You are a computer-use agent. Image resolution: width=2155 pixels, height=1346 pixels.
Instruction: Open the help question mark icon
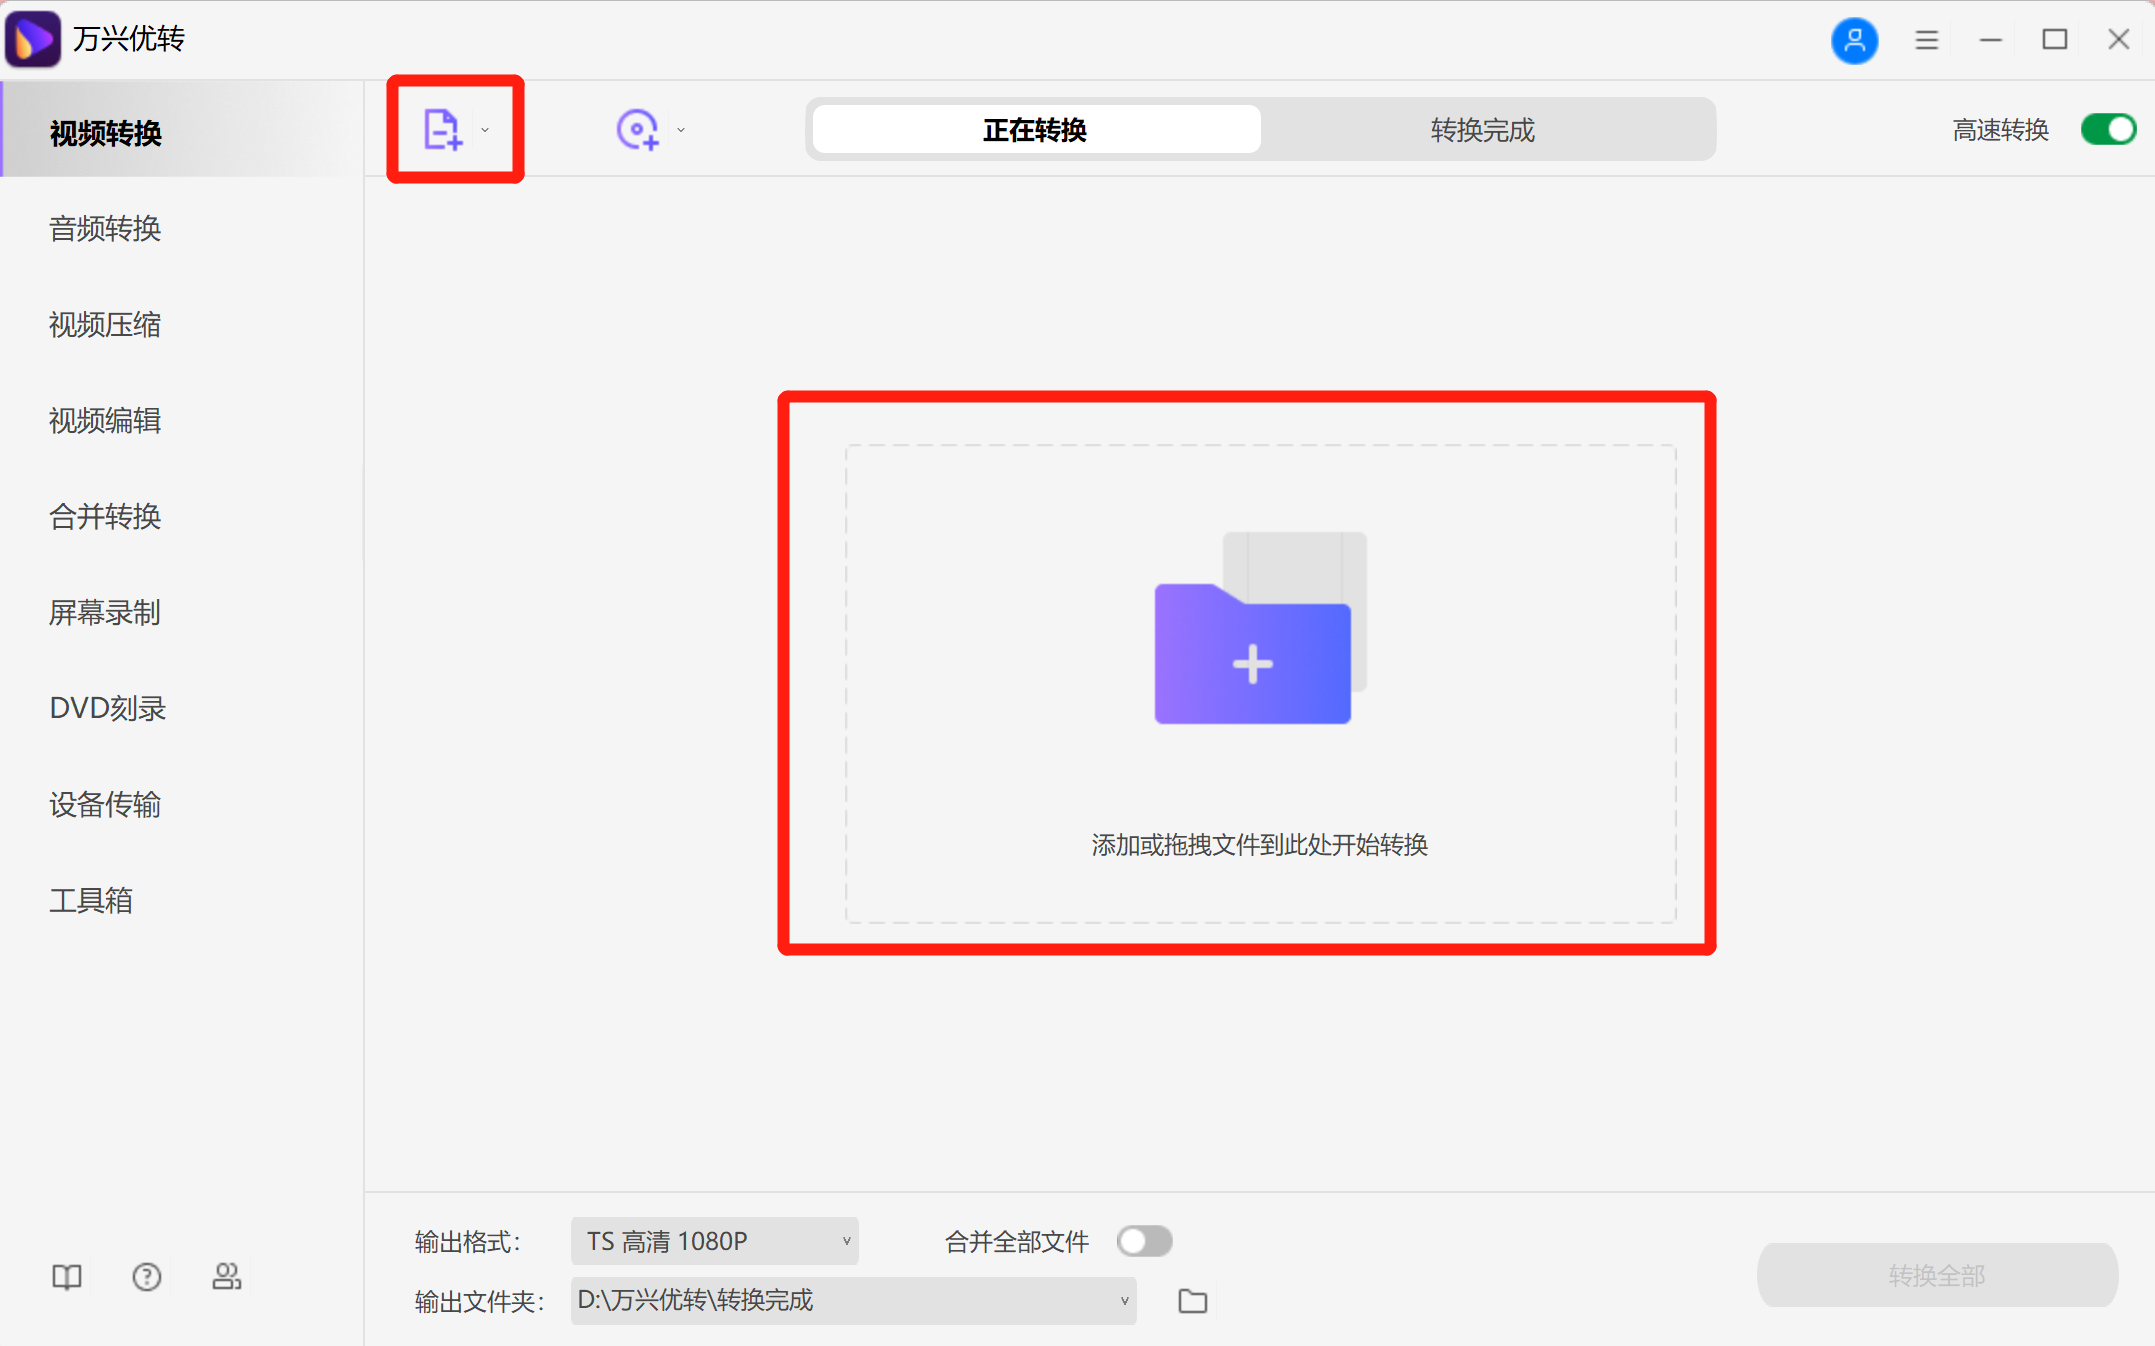[x=146, y=1276]
